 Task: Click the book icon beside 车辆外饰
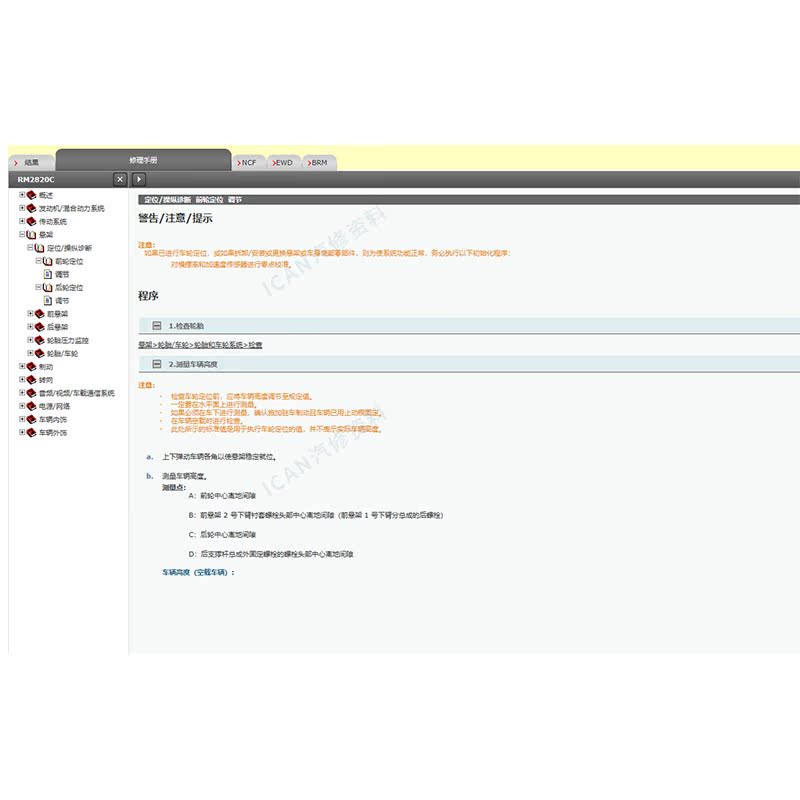[x=31, y=433]
